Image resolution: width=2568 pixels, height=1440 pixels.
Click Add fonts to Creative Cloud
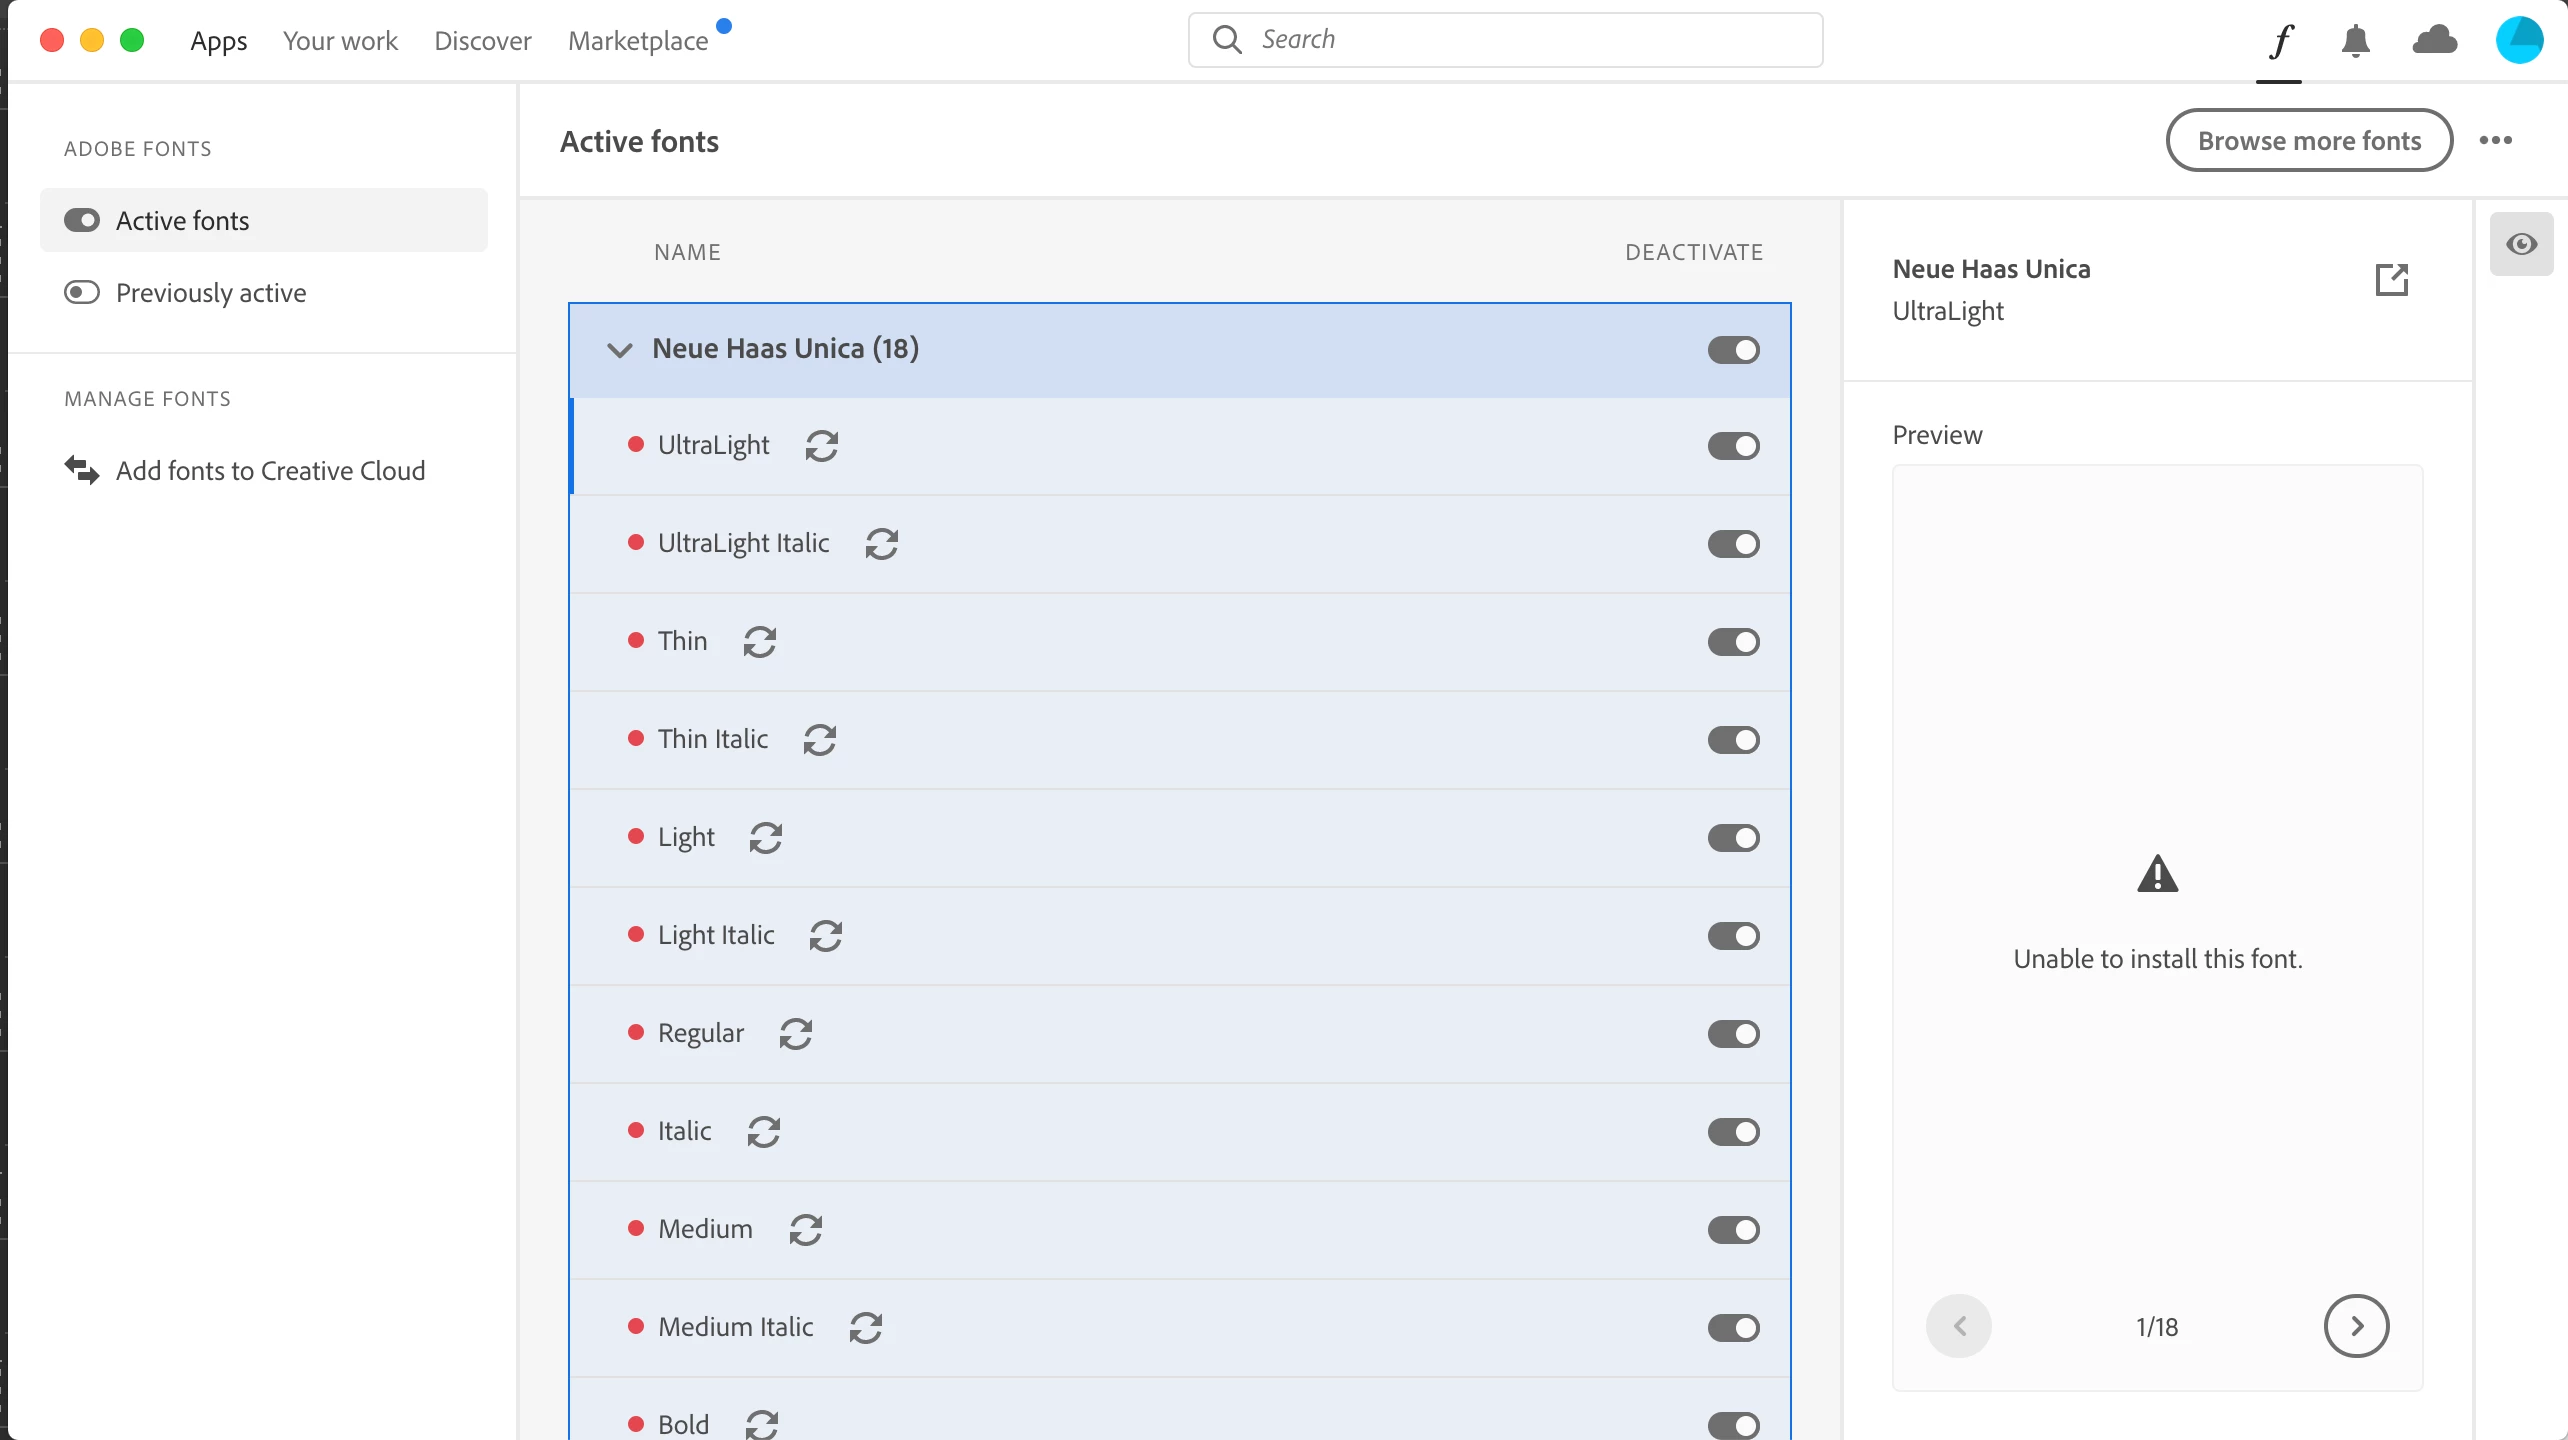[x=270, y=471]
